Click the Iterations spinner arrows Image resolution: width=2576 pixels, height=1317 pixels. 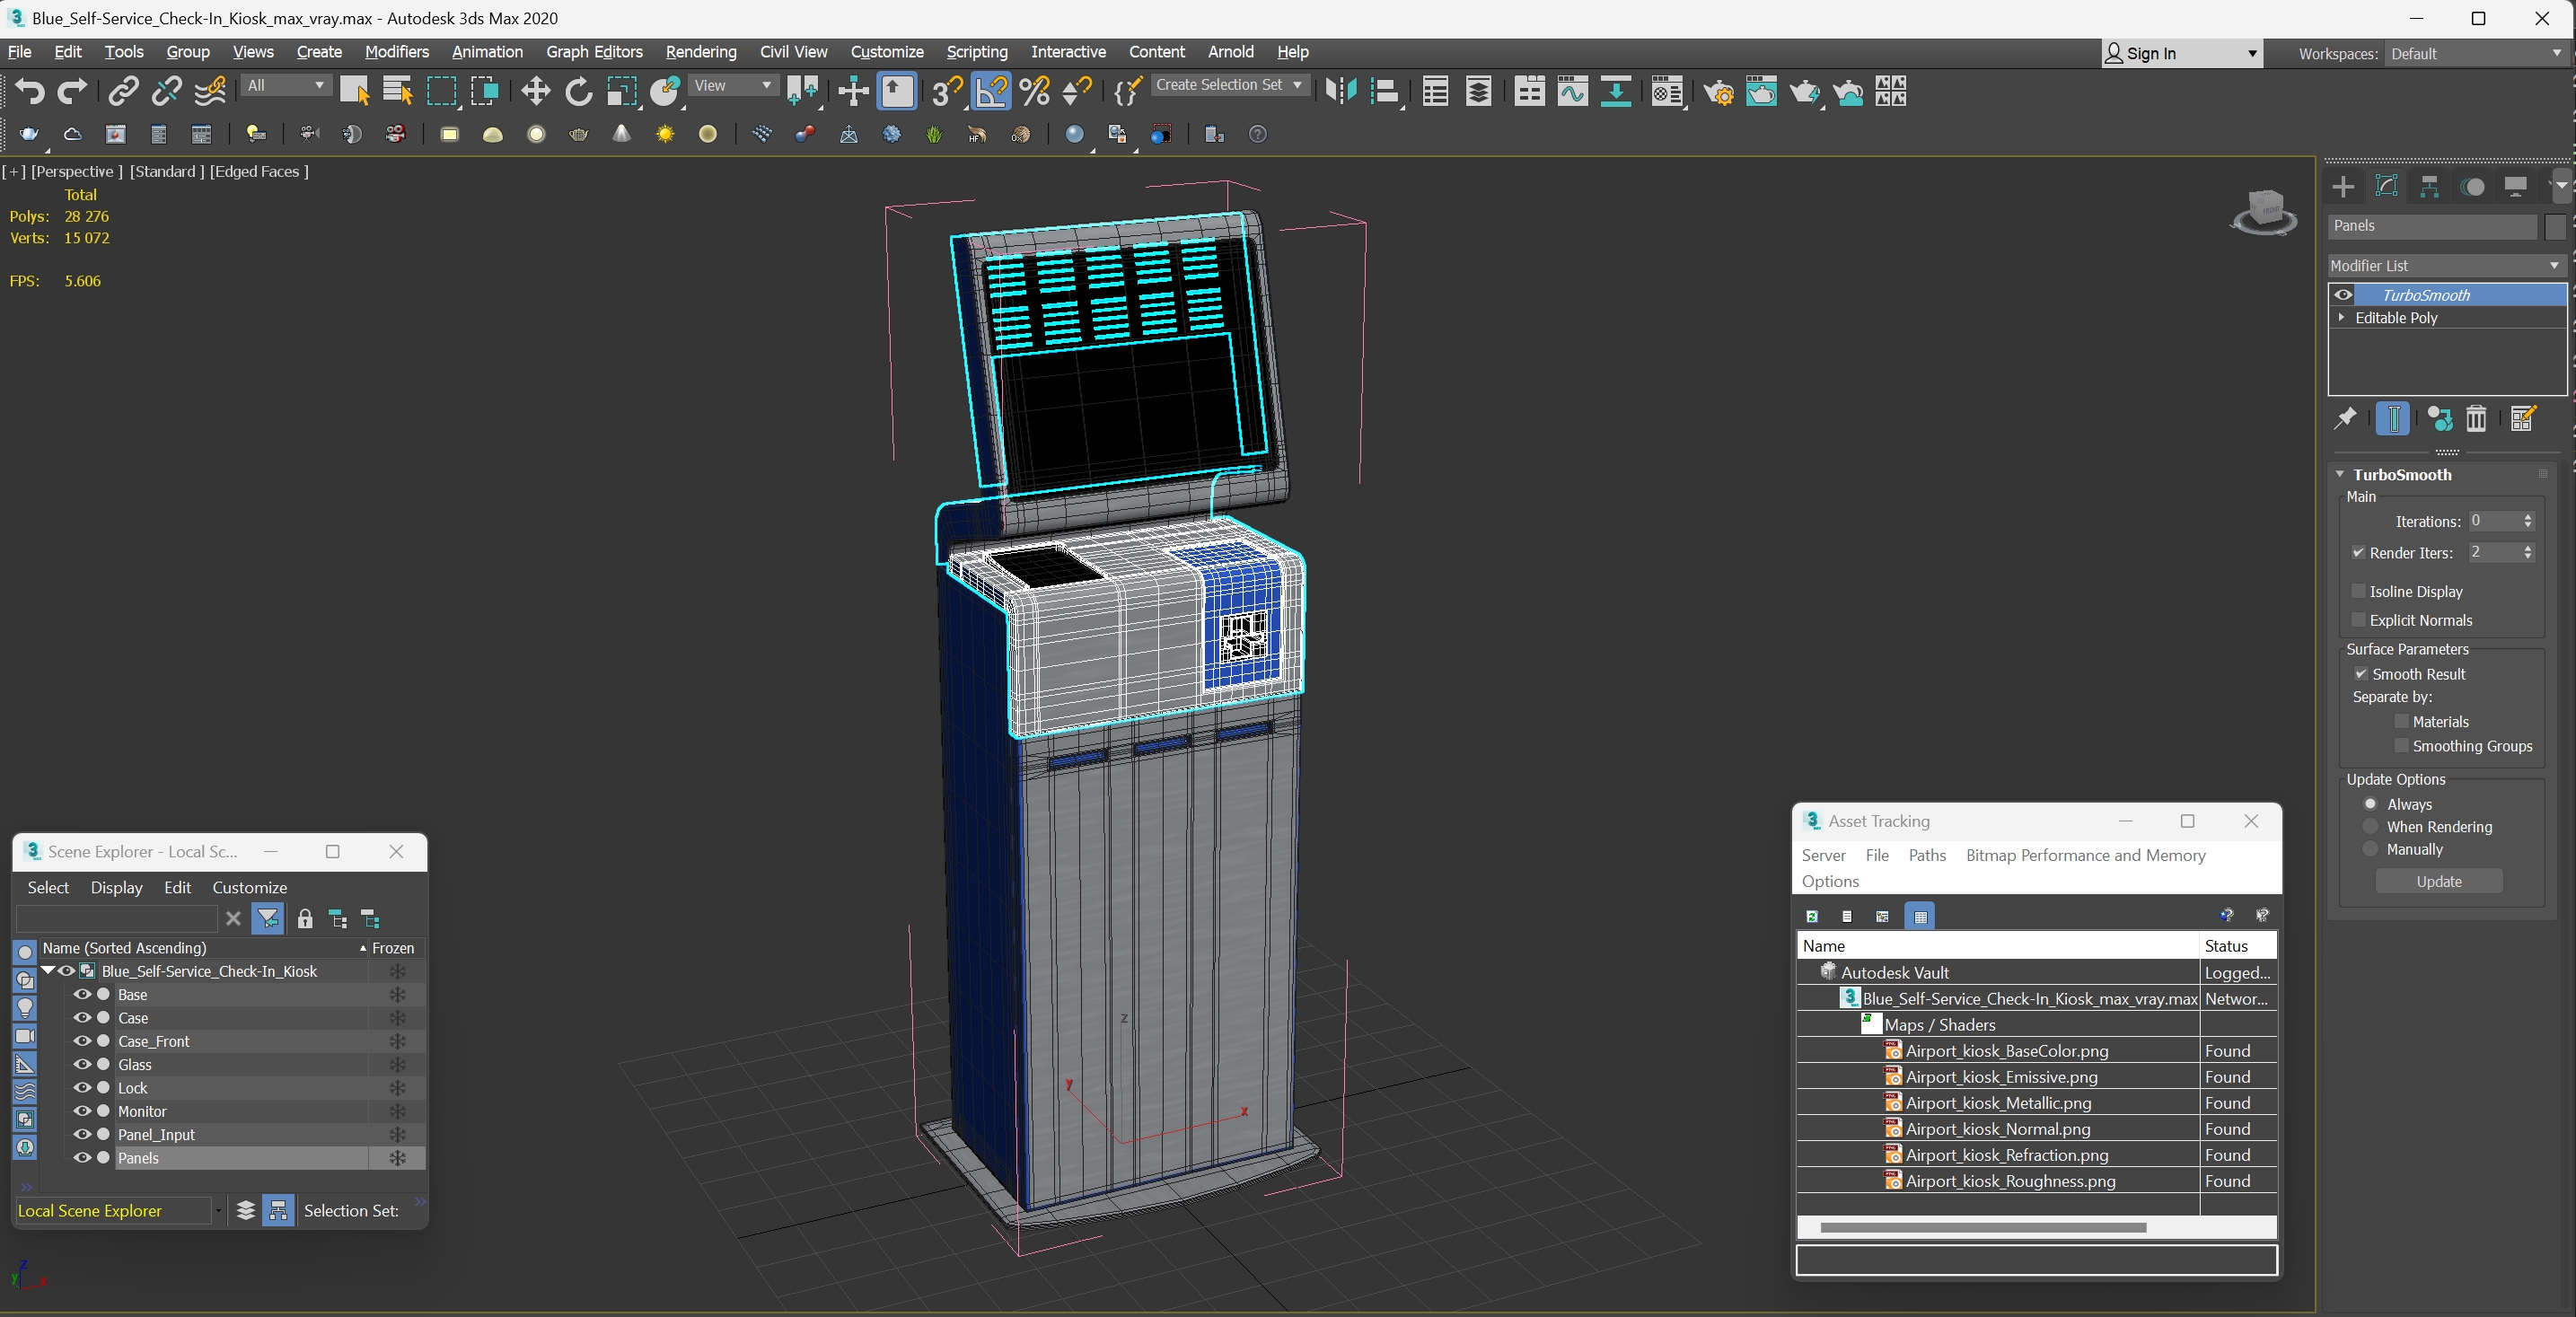point(2528,521)
